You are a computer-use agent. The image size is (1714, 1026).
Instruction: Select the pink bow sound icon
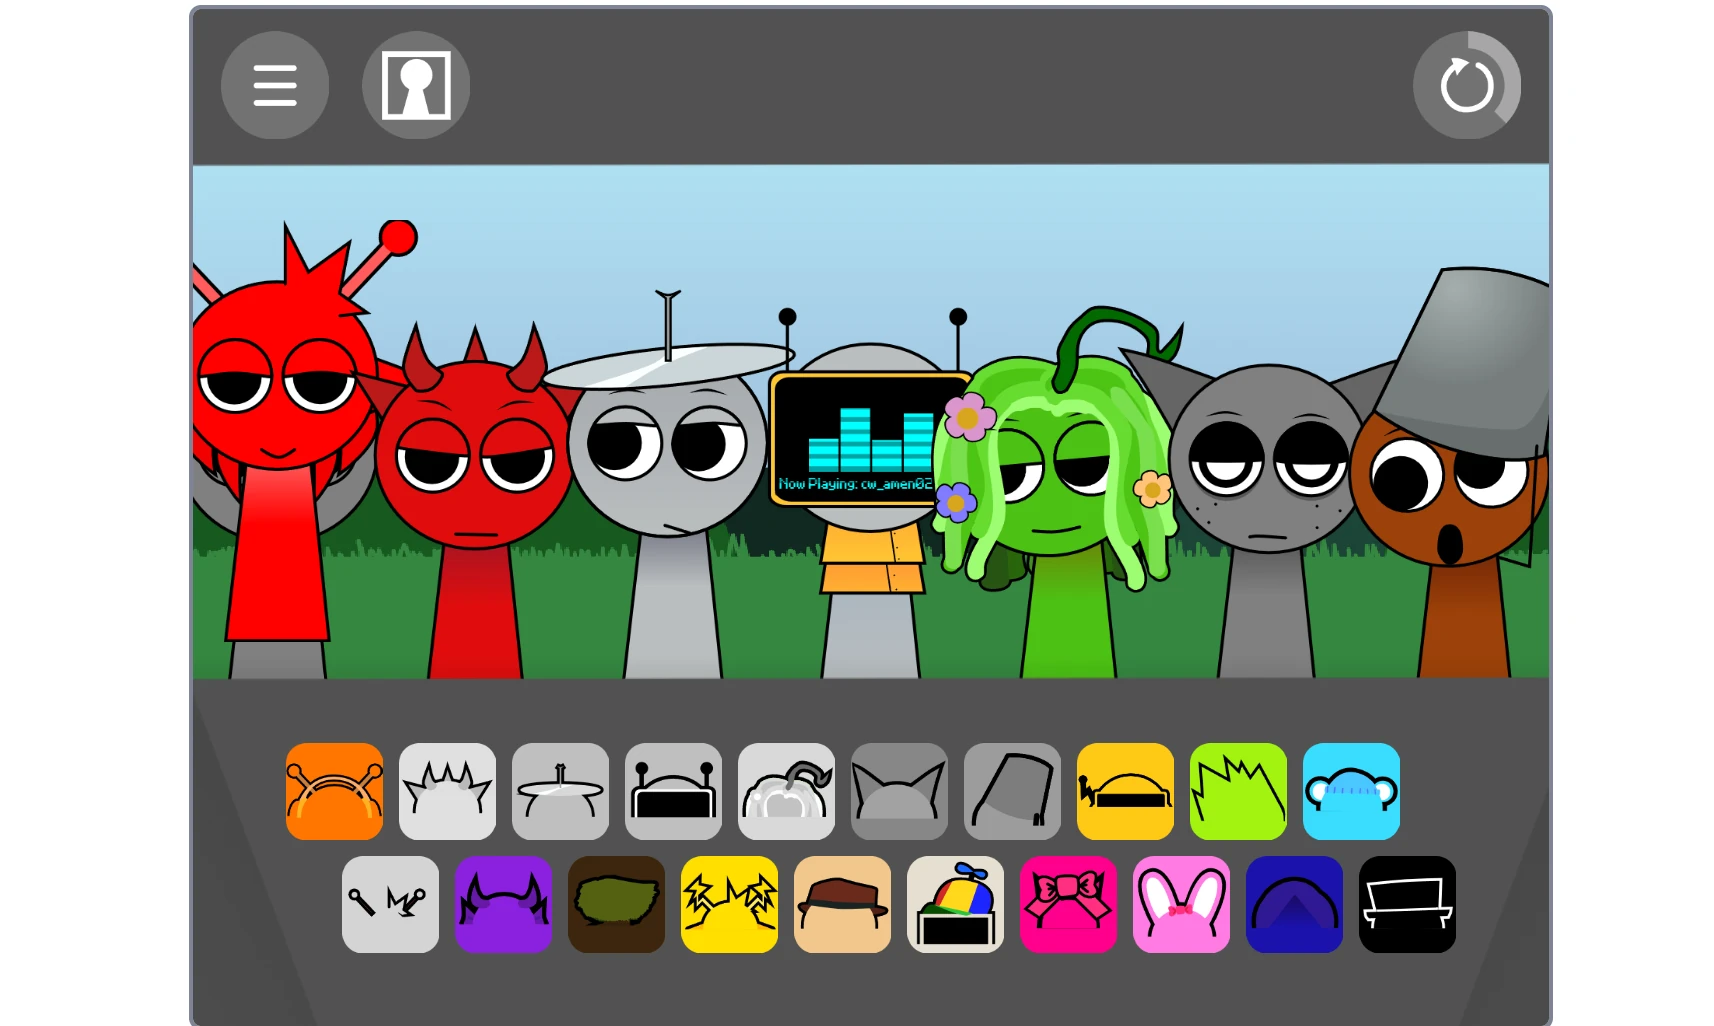click(1068, 905)
